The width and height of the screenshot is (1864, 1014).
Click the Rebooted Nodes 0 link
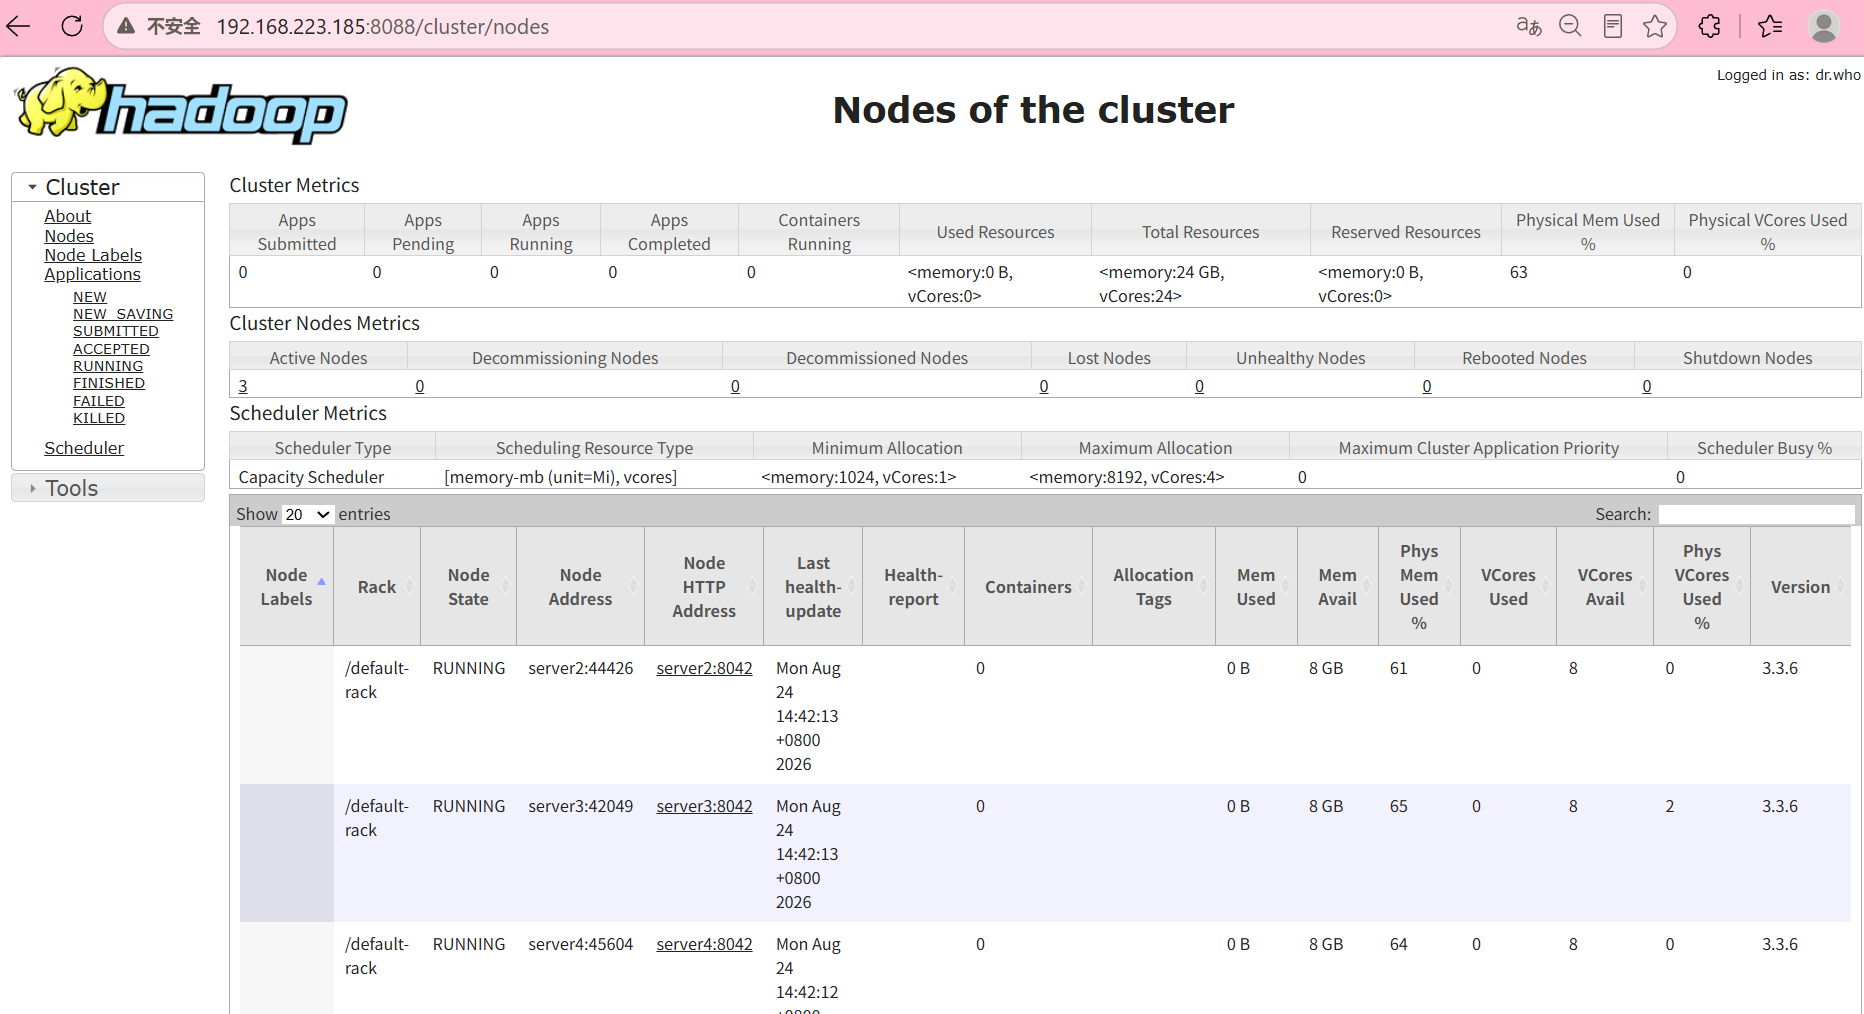tap(1427, 386)
